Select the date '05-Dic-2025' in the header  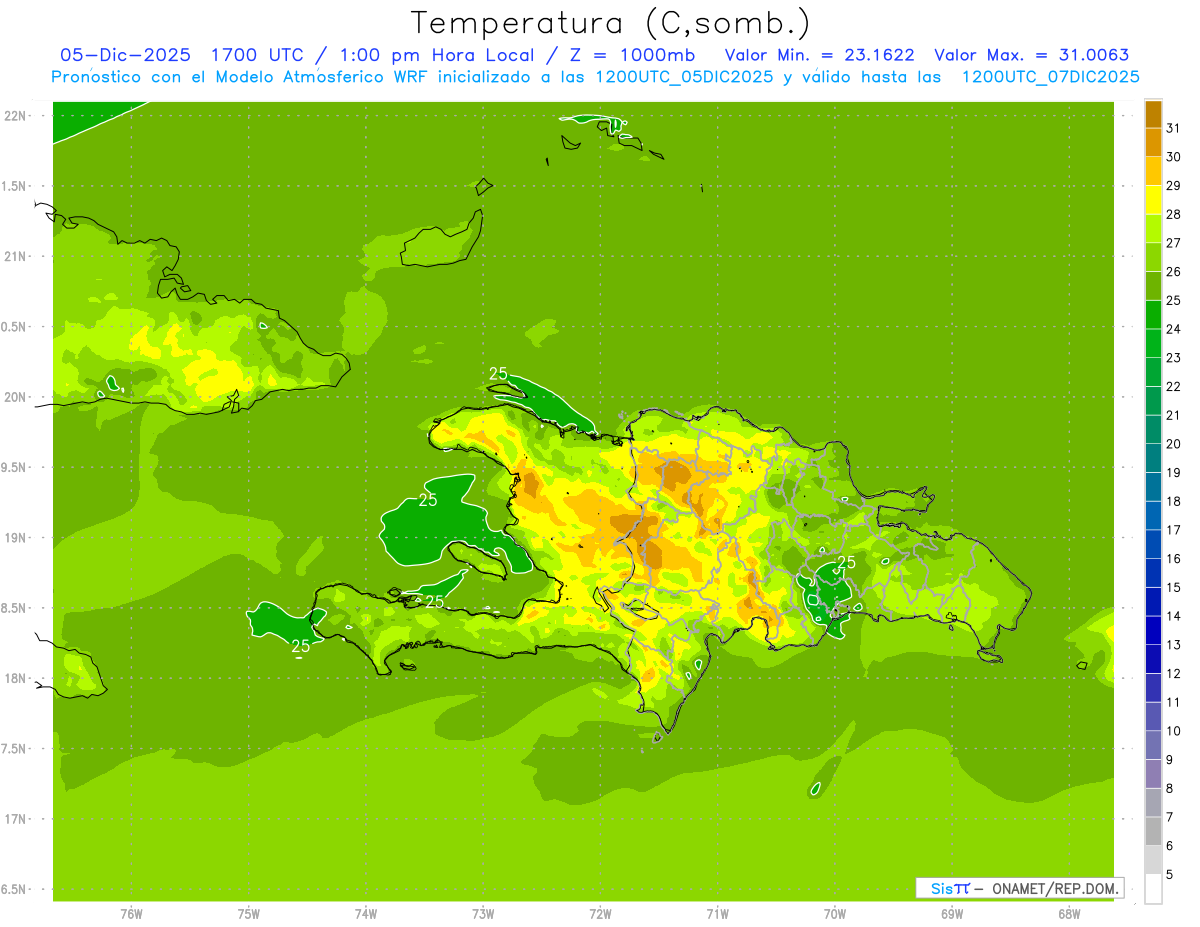(125, 55)
